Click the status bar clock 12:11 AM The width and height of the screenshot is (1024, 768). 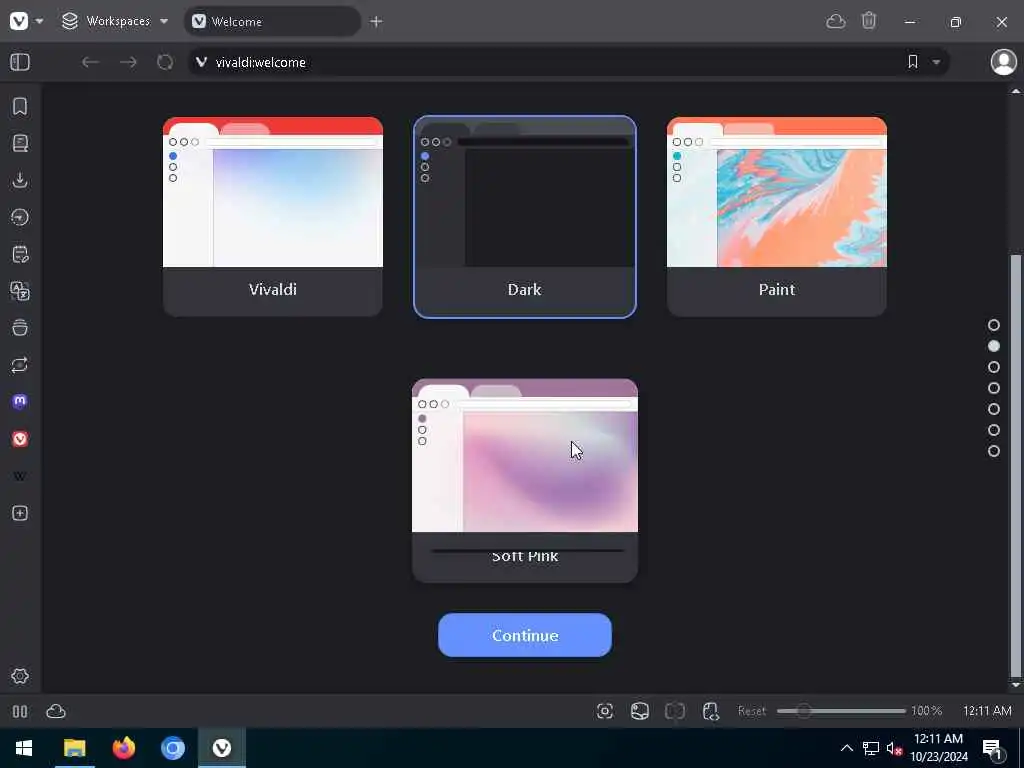[987, 711]
